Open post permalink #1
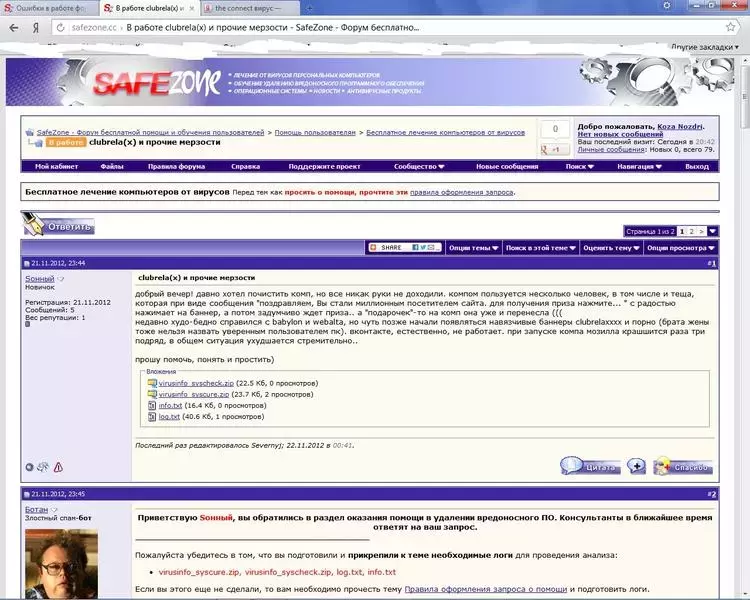750x600 pixels. (x=712, y=263)
